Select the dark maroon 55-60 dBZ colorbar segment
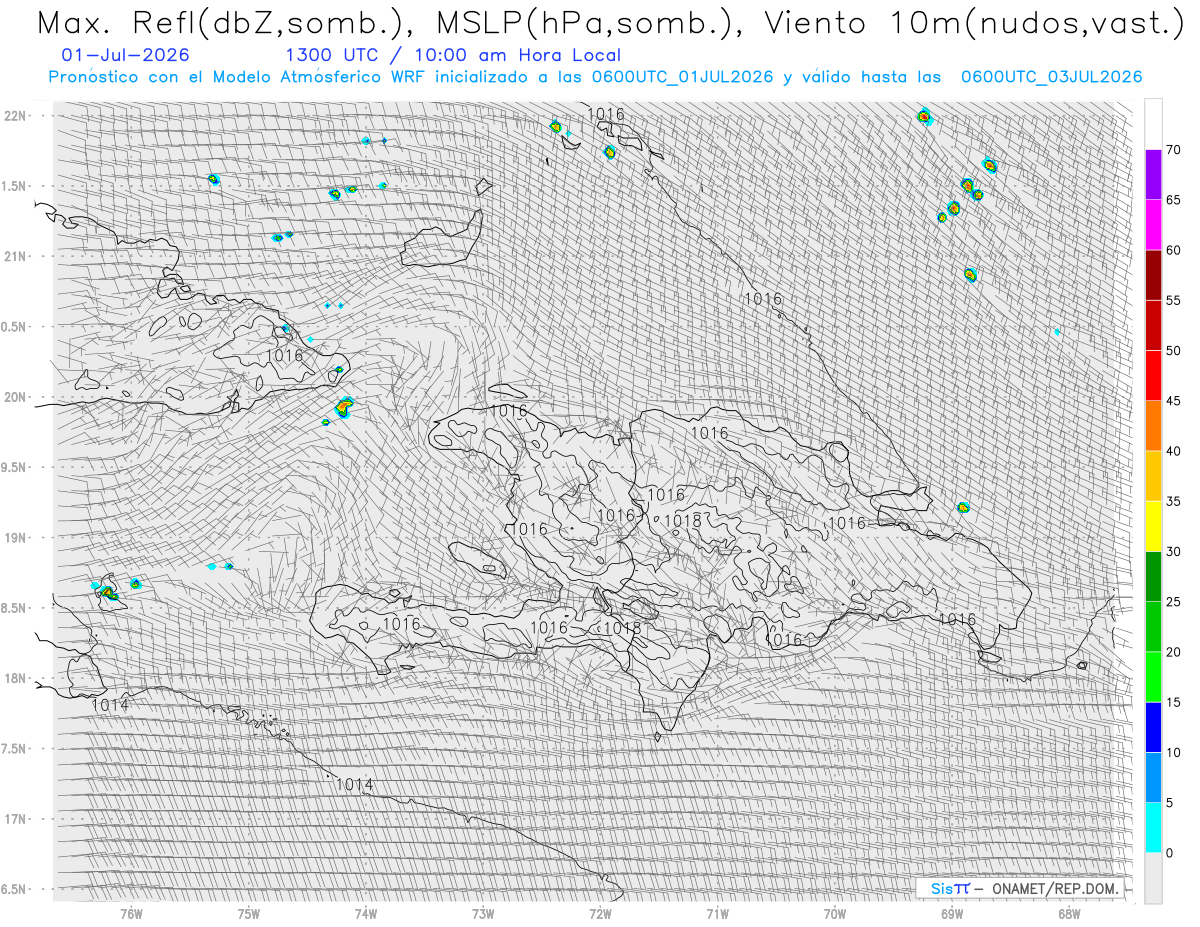1200x927 pixels. [1153, 275]
